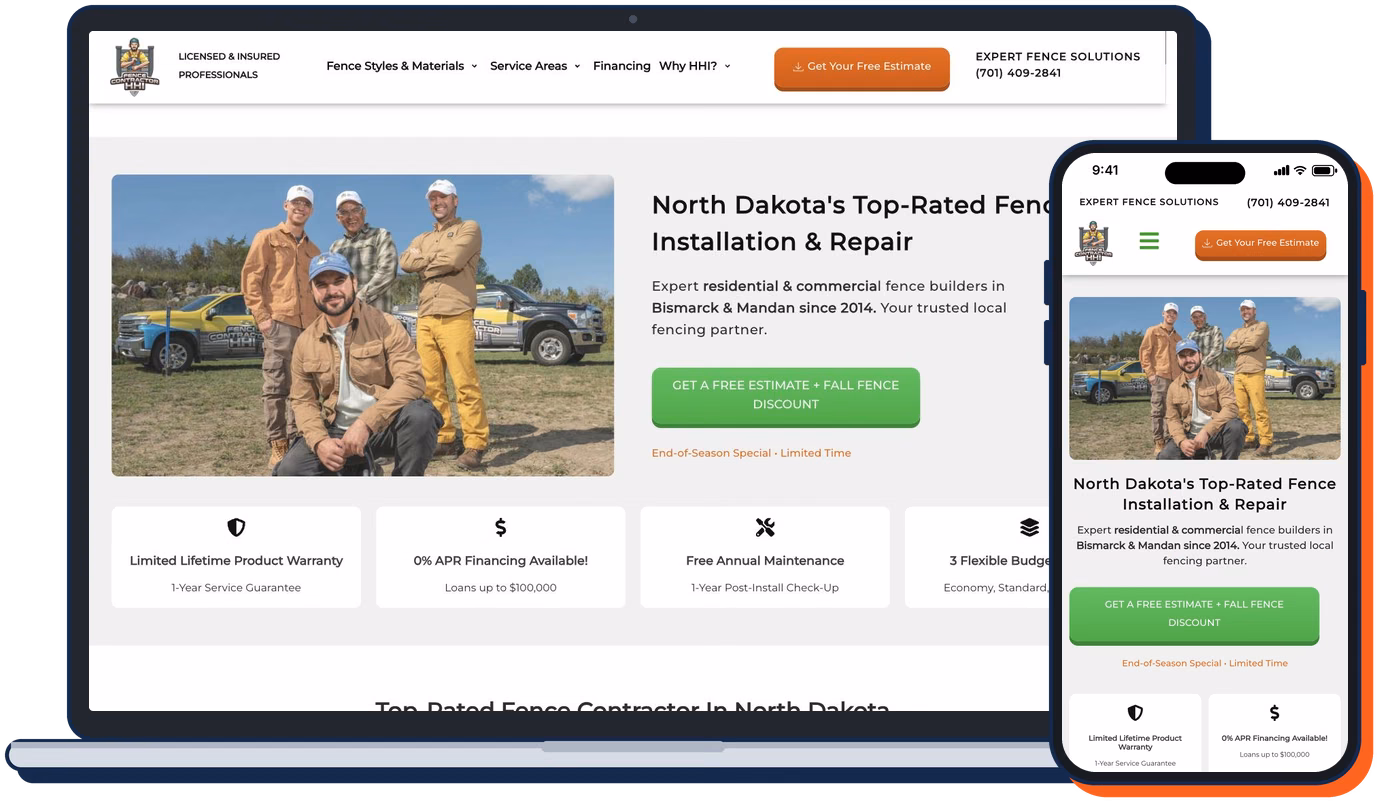Click the layers icon above 3 Flexible Budget
Image resolution: width=1378 pixels, height=802 pixels.
coord(1029,527)
